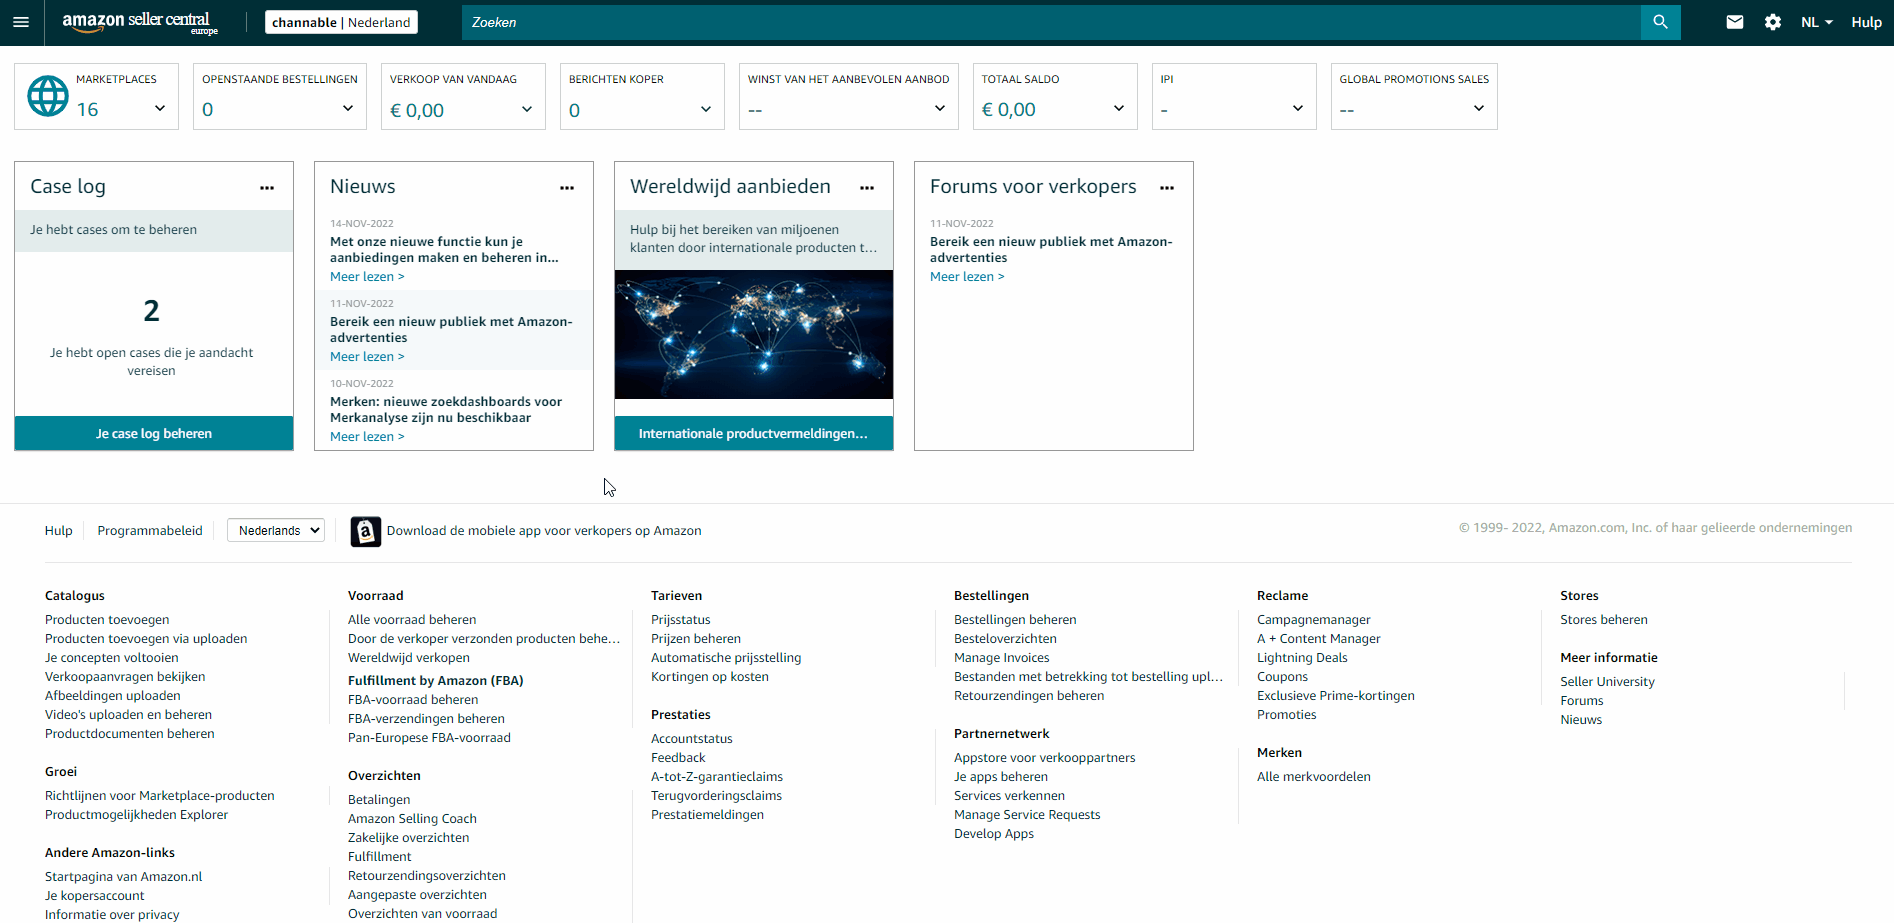This screenshot has height=923, width=1894.
Task: Click the channable | Nederland account switcher
Action: click(x=341, y=22)
